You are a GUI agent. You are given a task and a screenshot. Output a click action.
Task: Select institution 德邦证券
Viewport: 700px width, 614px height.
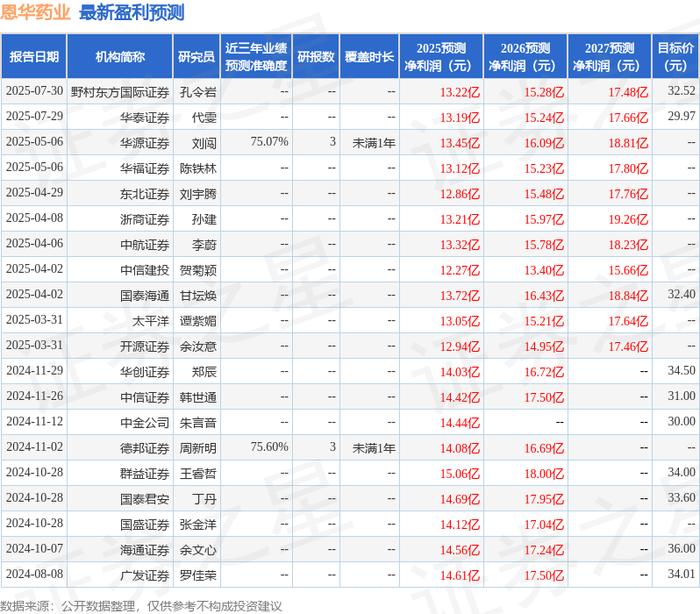point(145,449)
